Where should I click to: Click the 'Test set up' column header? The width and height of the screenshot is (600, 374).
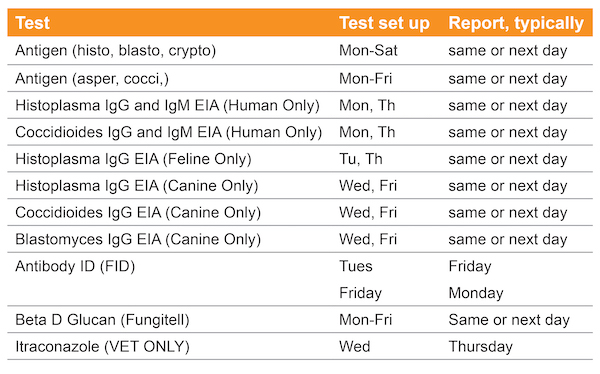384,23
